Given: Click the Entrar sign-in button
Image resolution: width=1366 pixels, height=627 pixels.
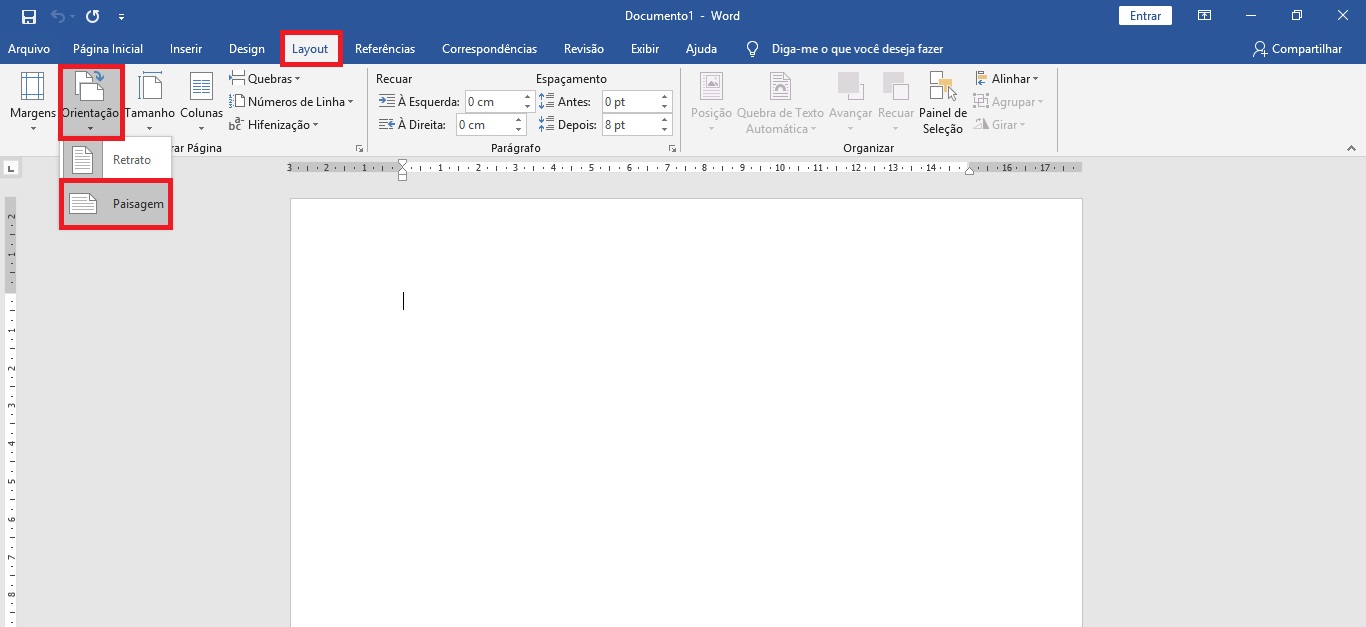Looking at the screenshot, I should click(1145, 16).
